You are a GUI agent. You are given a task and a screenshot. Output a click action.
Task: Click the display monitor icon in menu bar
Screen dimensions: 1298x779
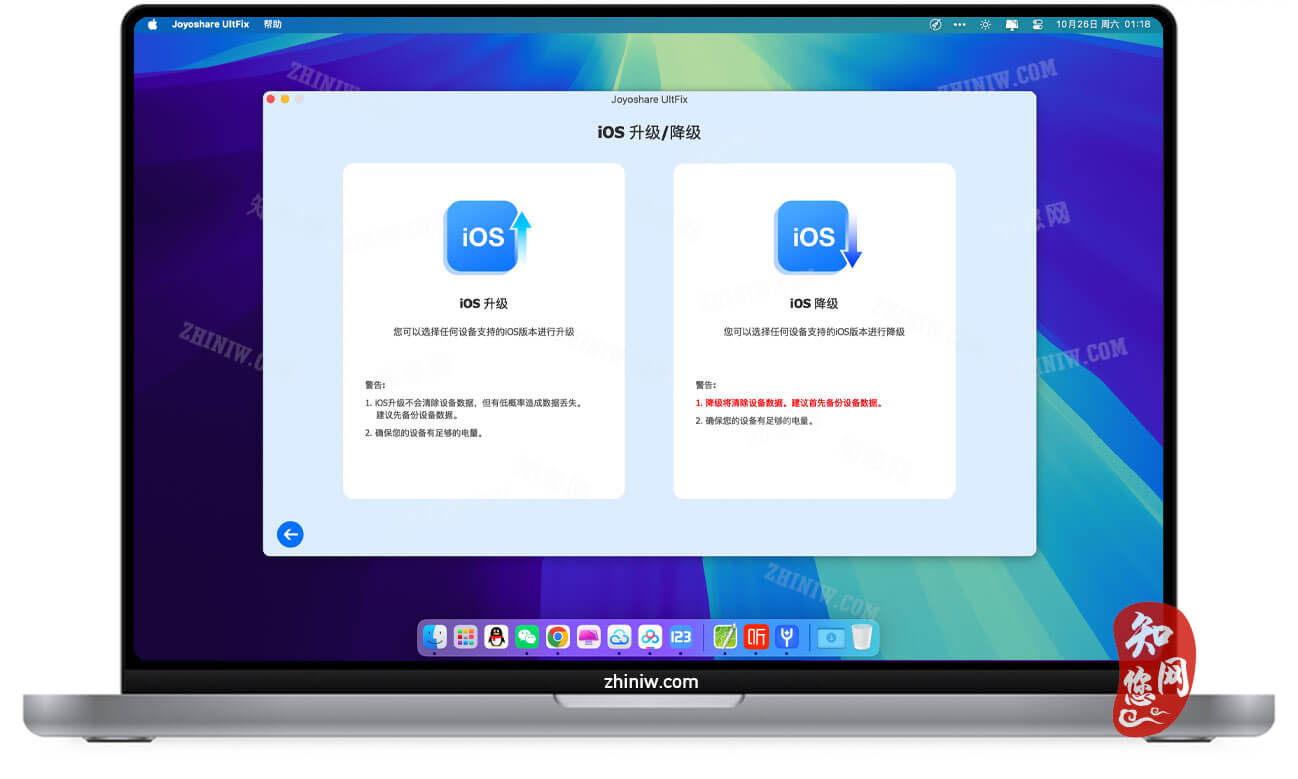[x=1012, y=24]
